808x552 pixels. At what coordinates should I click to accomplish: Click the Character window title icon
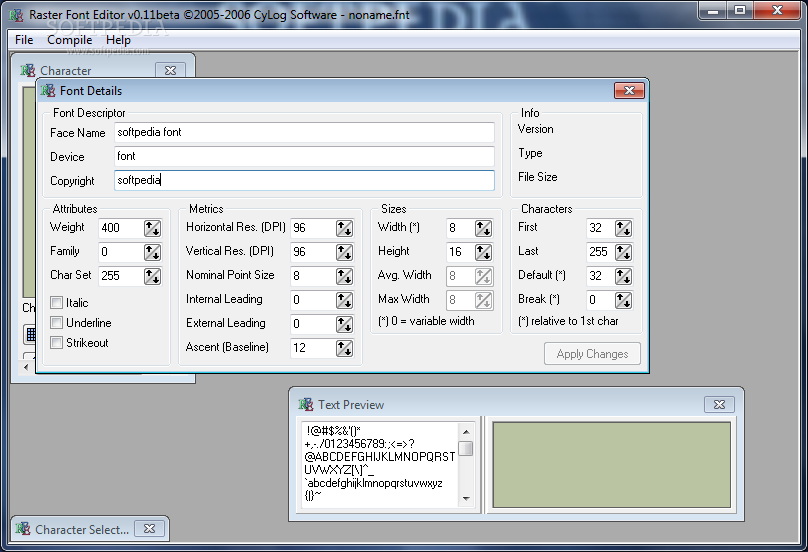[28, 71]
